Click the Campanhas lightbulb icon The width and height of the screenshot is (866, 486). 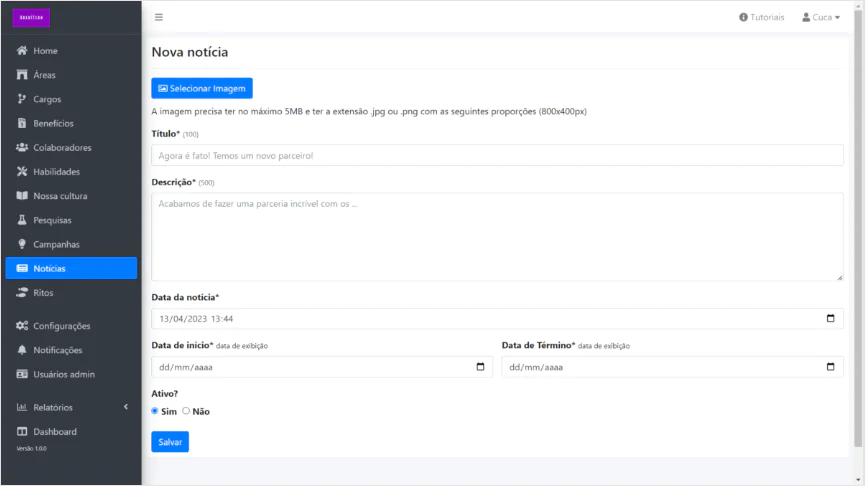pos(22,244)
